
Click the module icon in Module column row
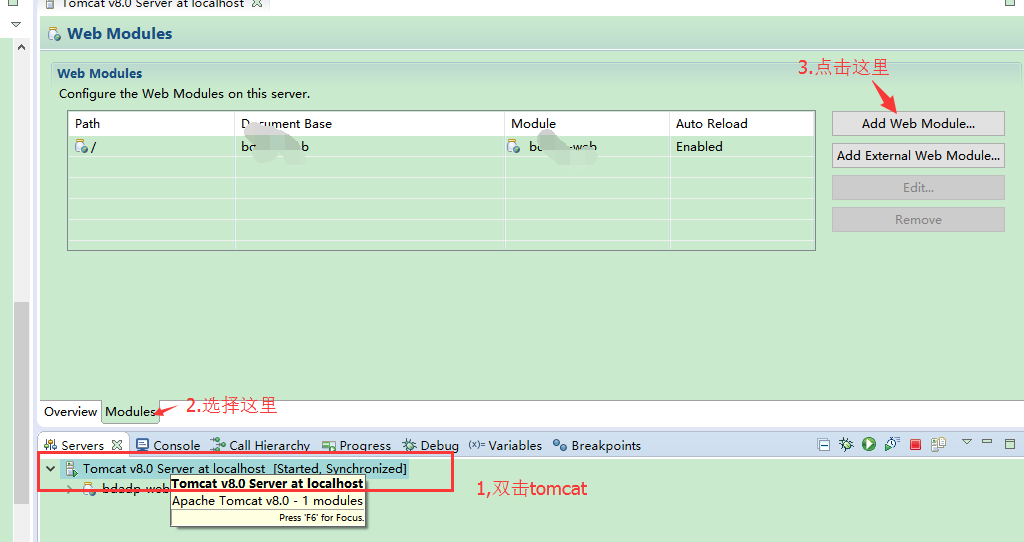[x=514, y=146]
